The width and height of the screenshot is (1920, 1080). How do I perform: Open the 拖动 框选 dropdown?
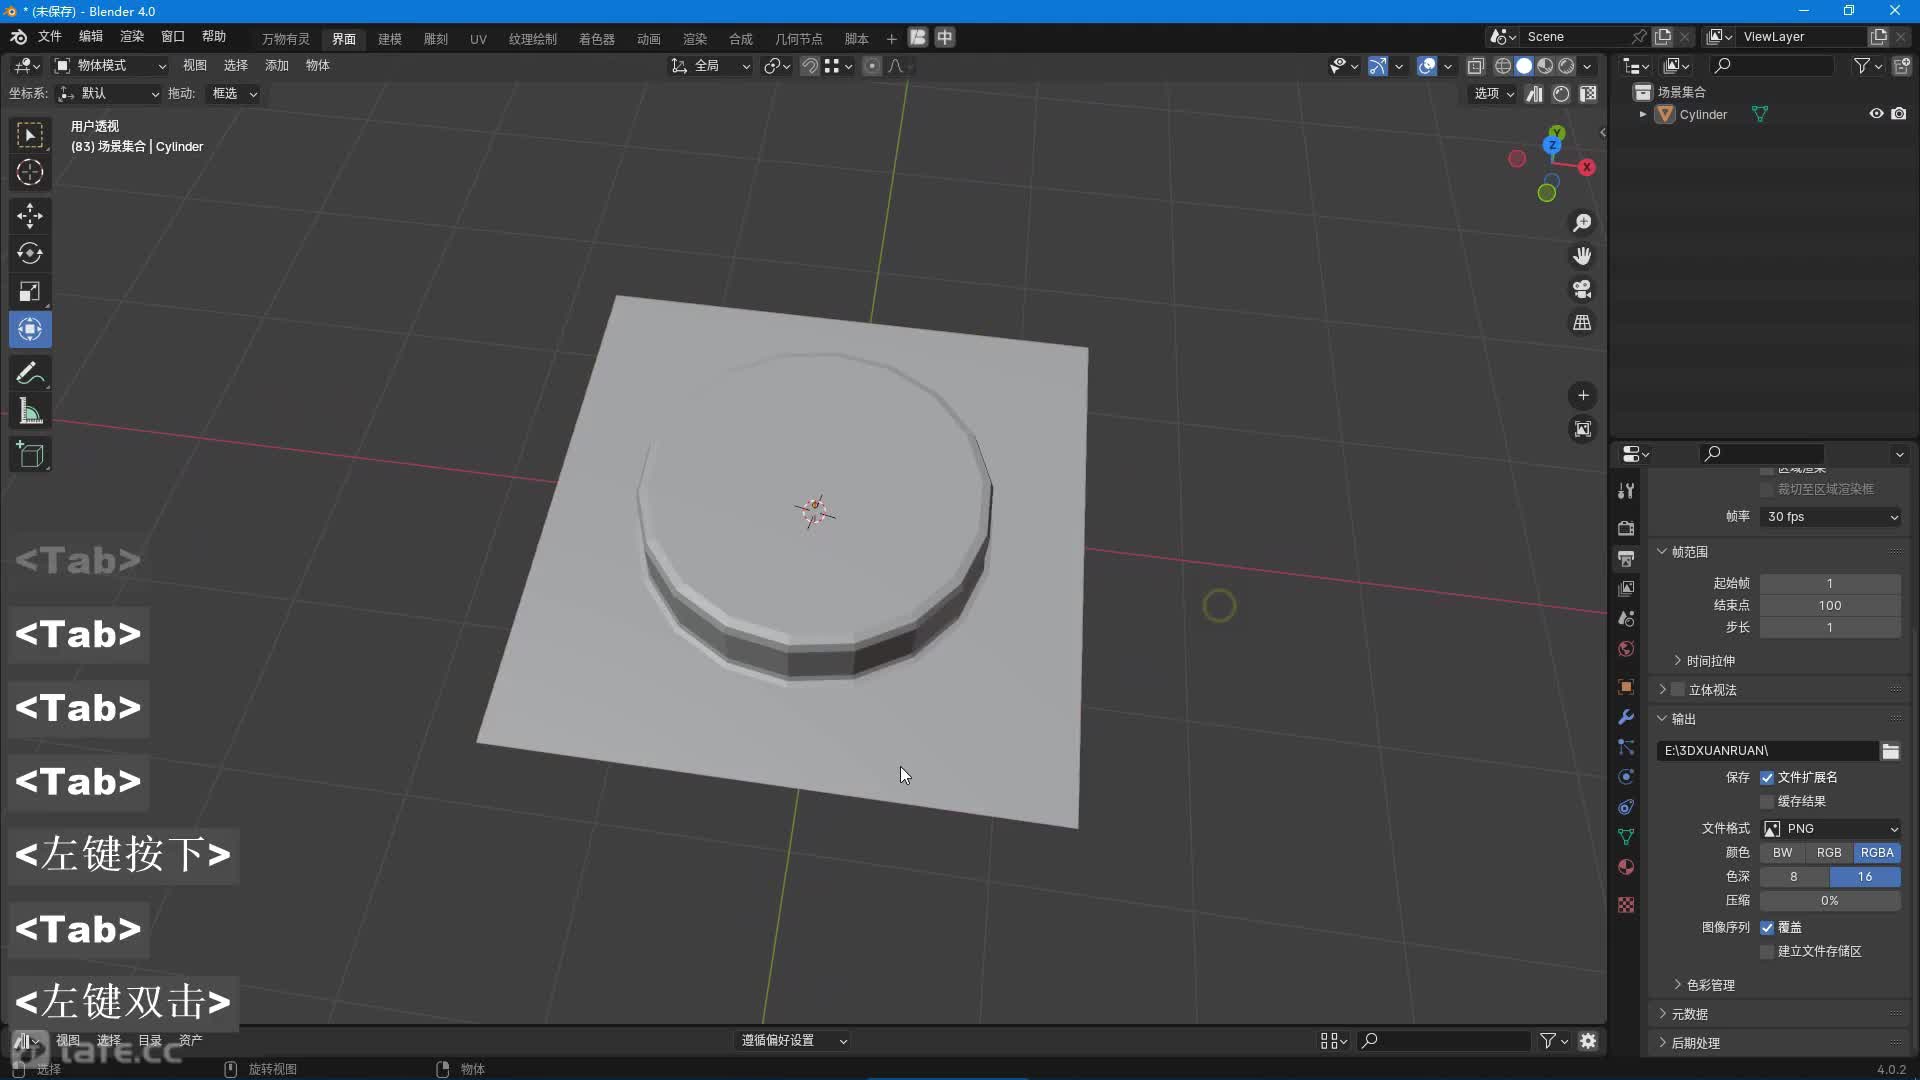235,94
